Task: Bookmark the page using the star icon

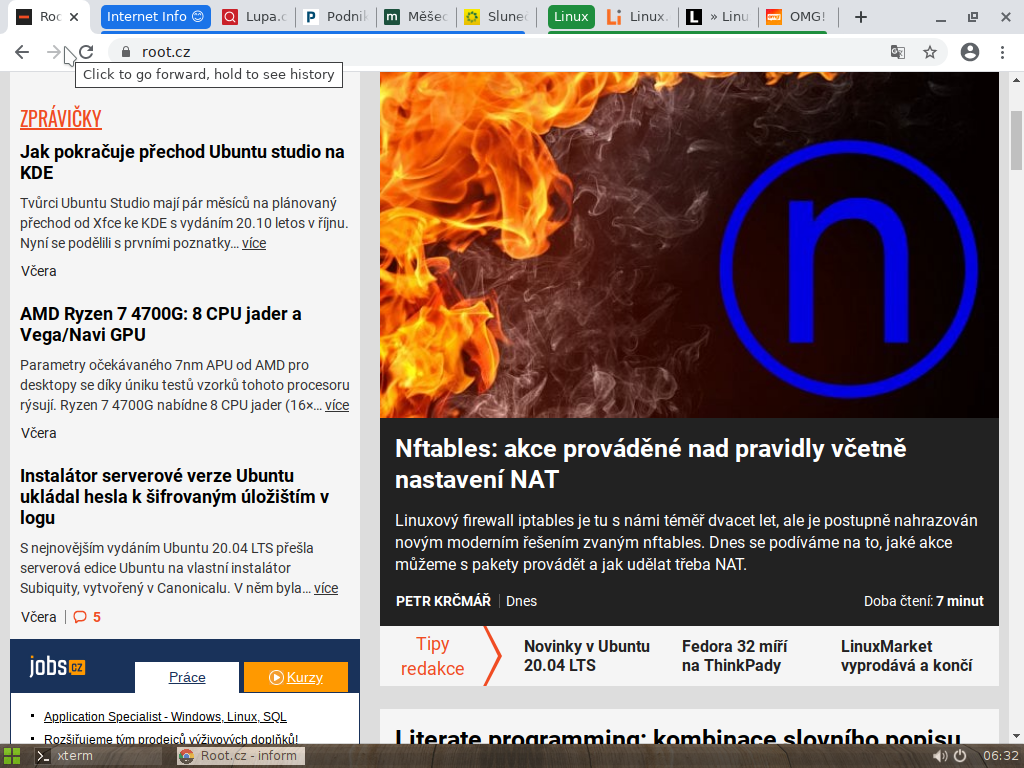Action: pyautogui.click(x=931, y=51)
